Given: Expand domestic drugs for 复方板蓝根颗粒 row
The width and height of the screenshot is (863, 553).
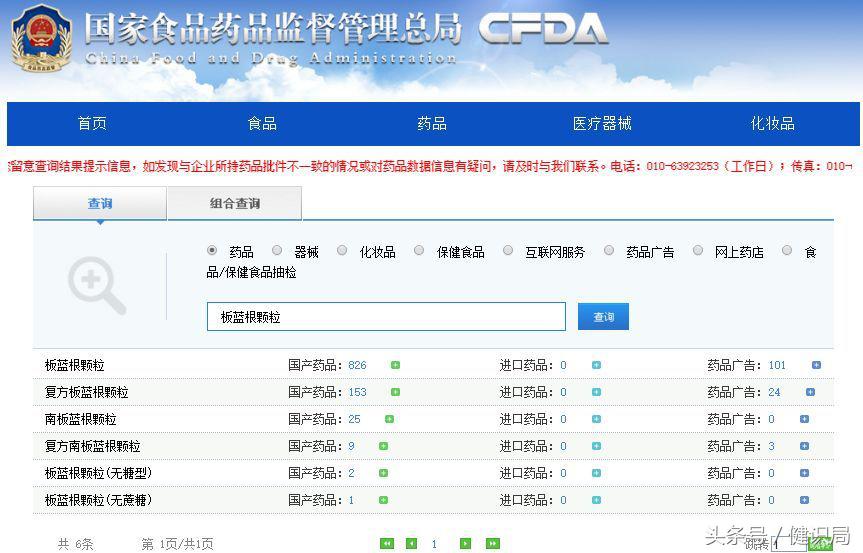Looking at the screenshot, I should click(x=395, y=392).
